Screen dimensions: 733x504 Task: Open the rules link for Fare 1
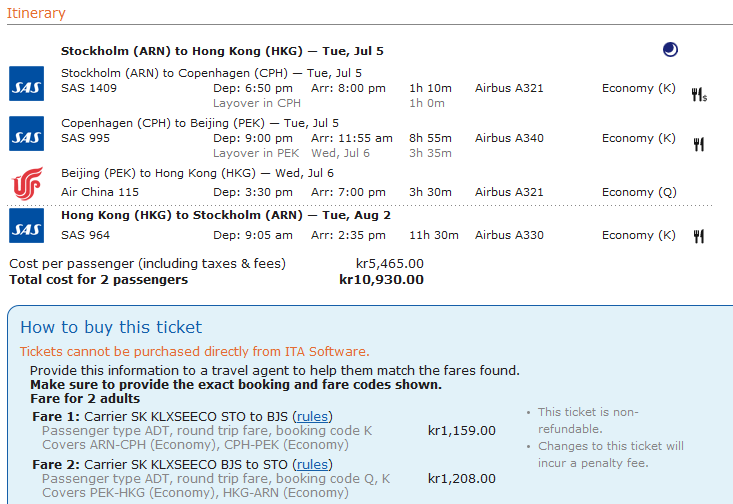coord(312,416)
